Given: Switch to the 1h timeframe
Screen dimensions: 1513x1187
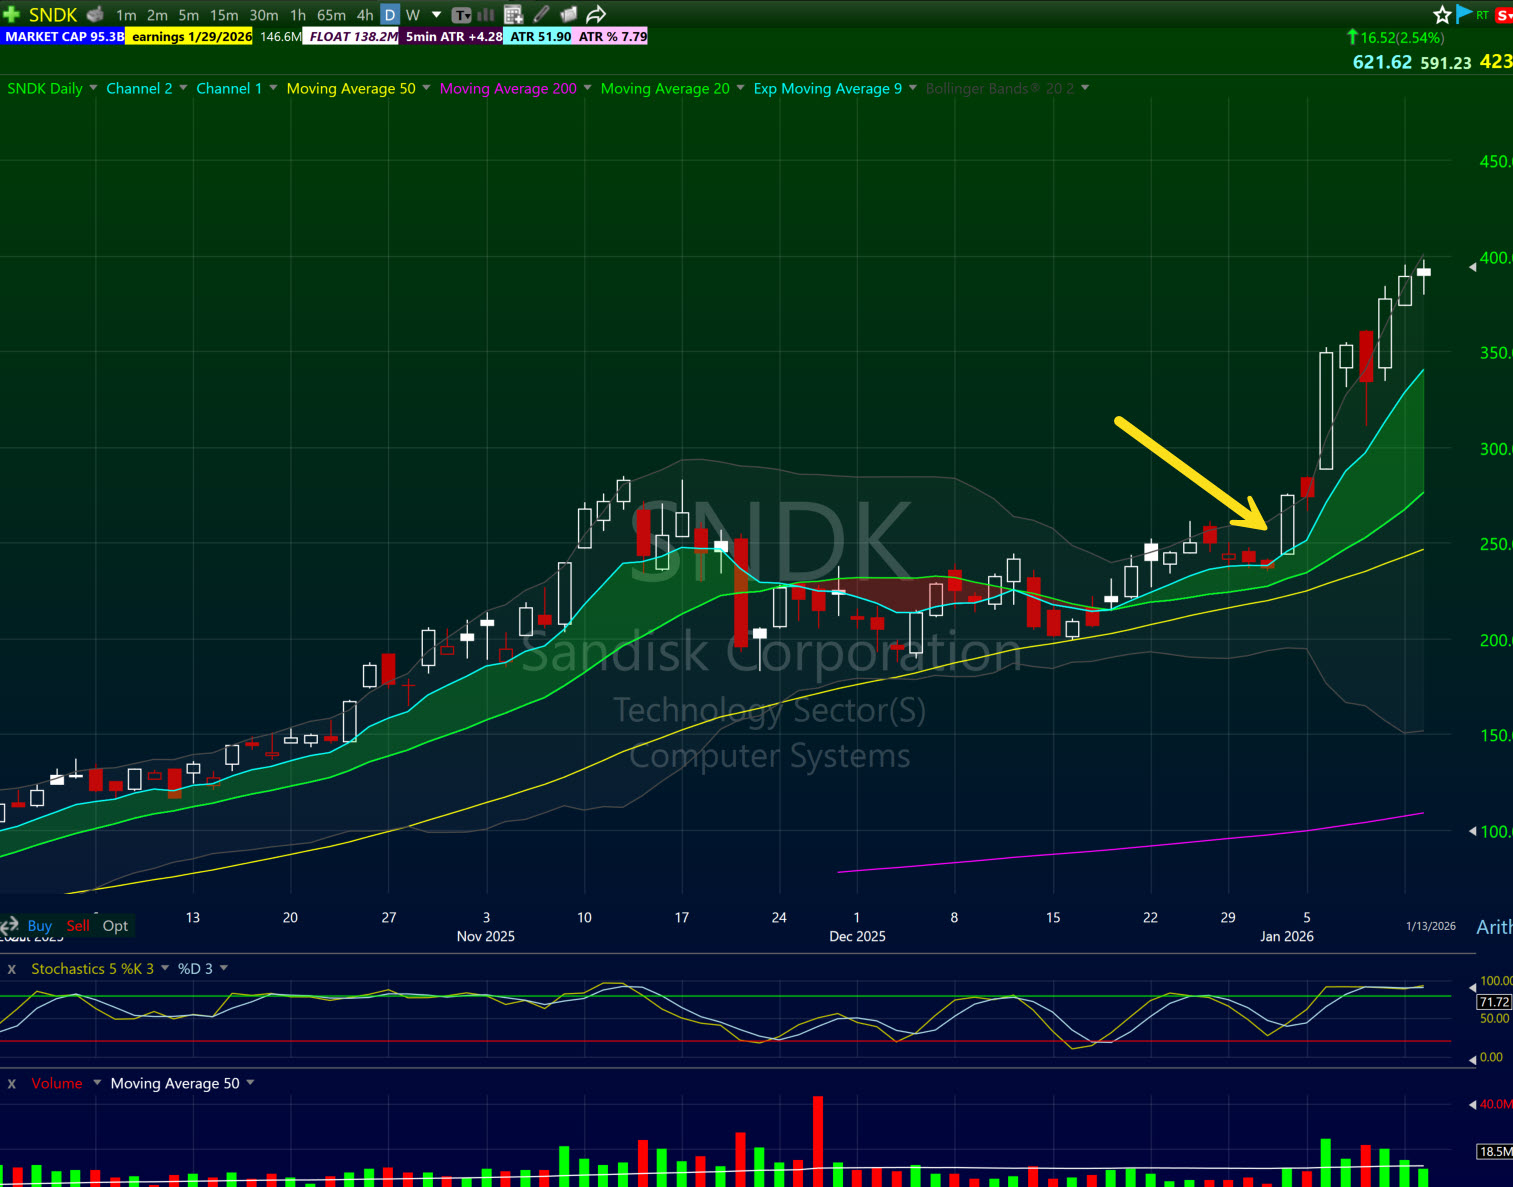Looking at the screenshot, I should (x=298, y=15).
